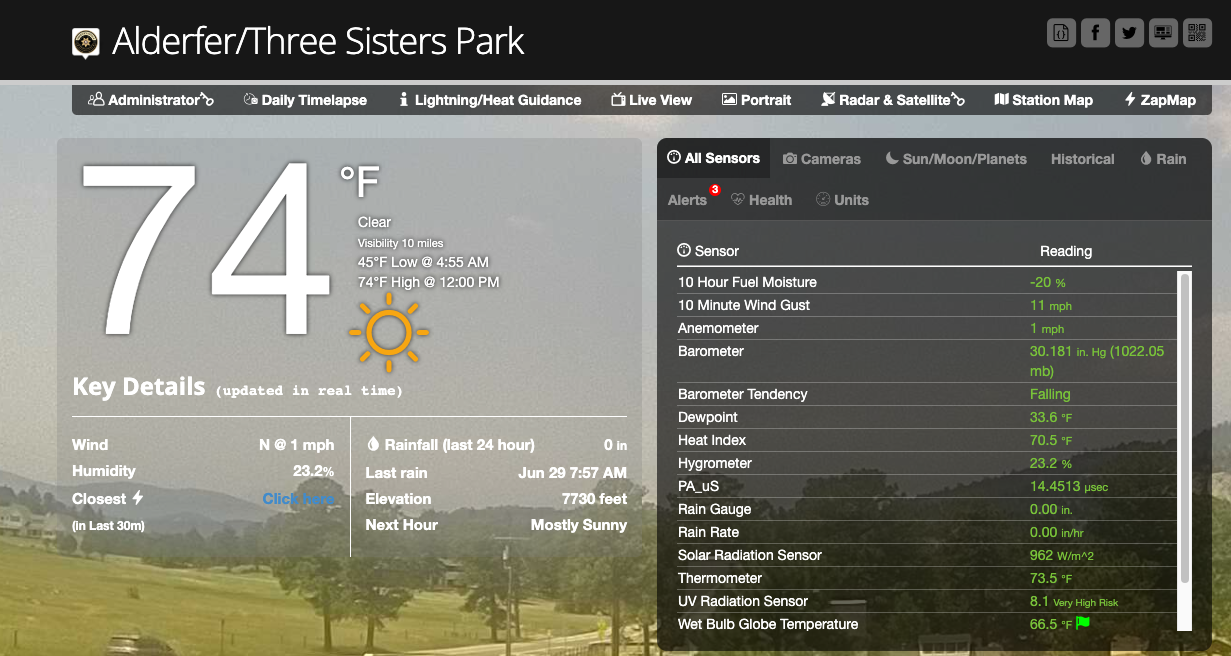This screenshot has width=1231, height=656.
Task: Select the 10 Minute Wind Gust row
Action: pyautogui.click(x=927, y=305)
